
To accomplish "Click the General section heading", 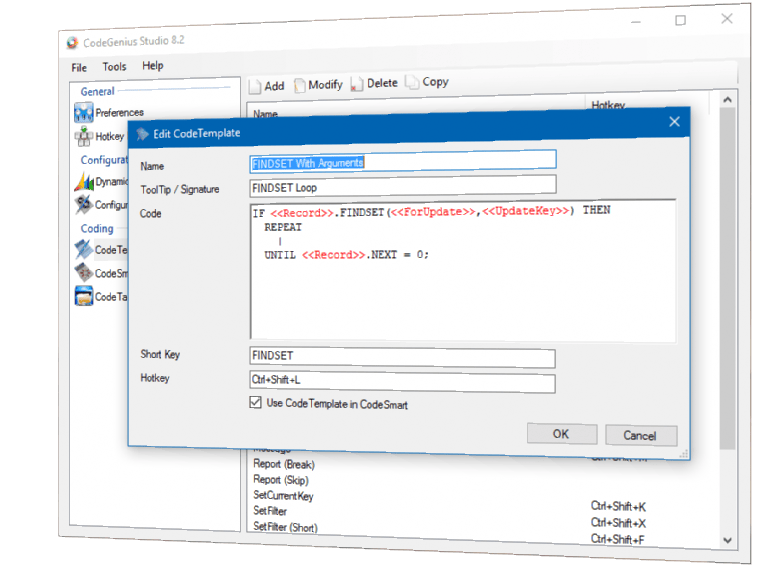I will pos(97,92).
